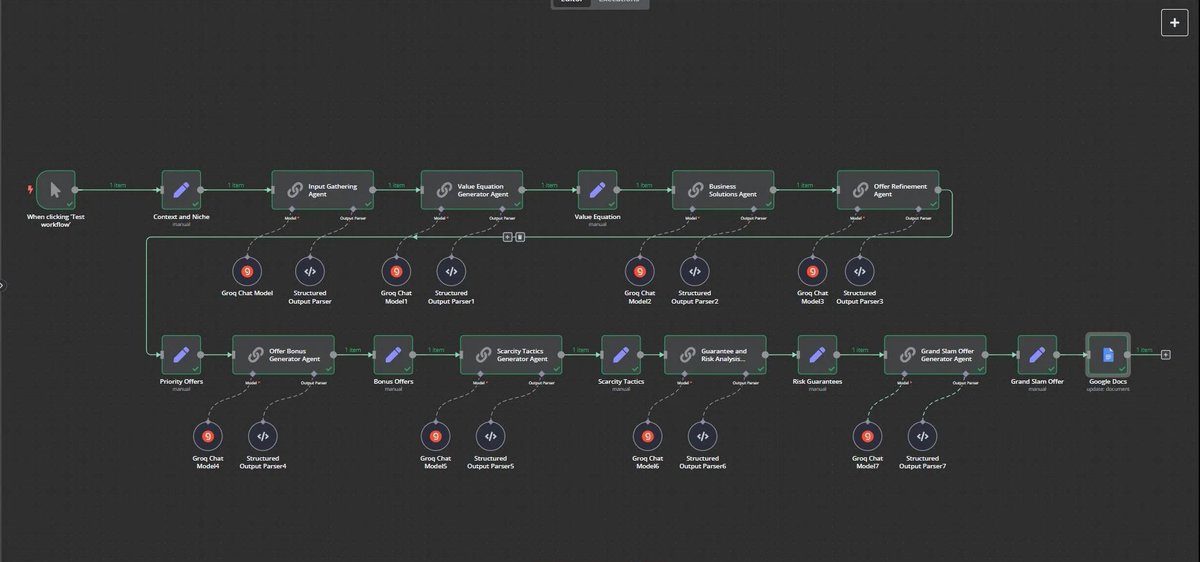Open the Grand Slam Offer Generator Agent node
Image resolution: width=1200 pixels, height=562 pixels.
[936, 354]
